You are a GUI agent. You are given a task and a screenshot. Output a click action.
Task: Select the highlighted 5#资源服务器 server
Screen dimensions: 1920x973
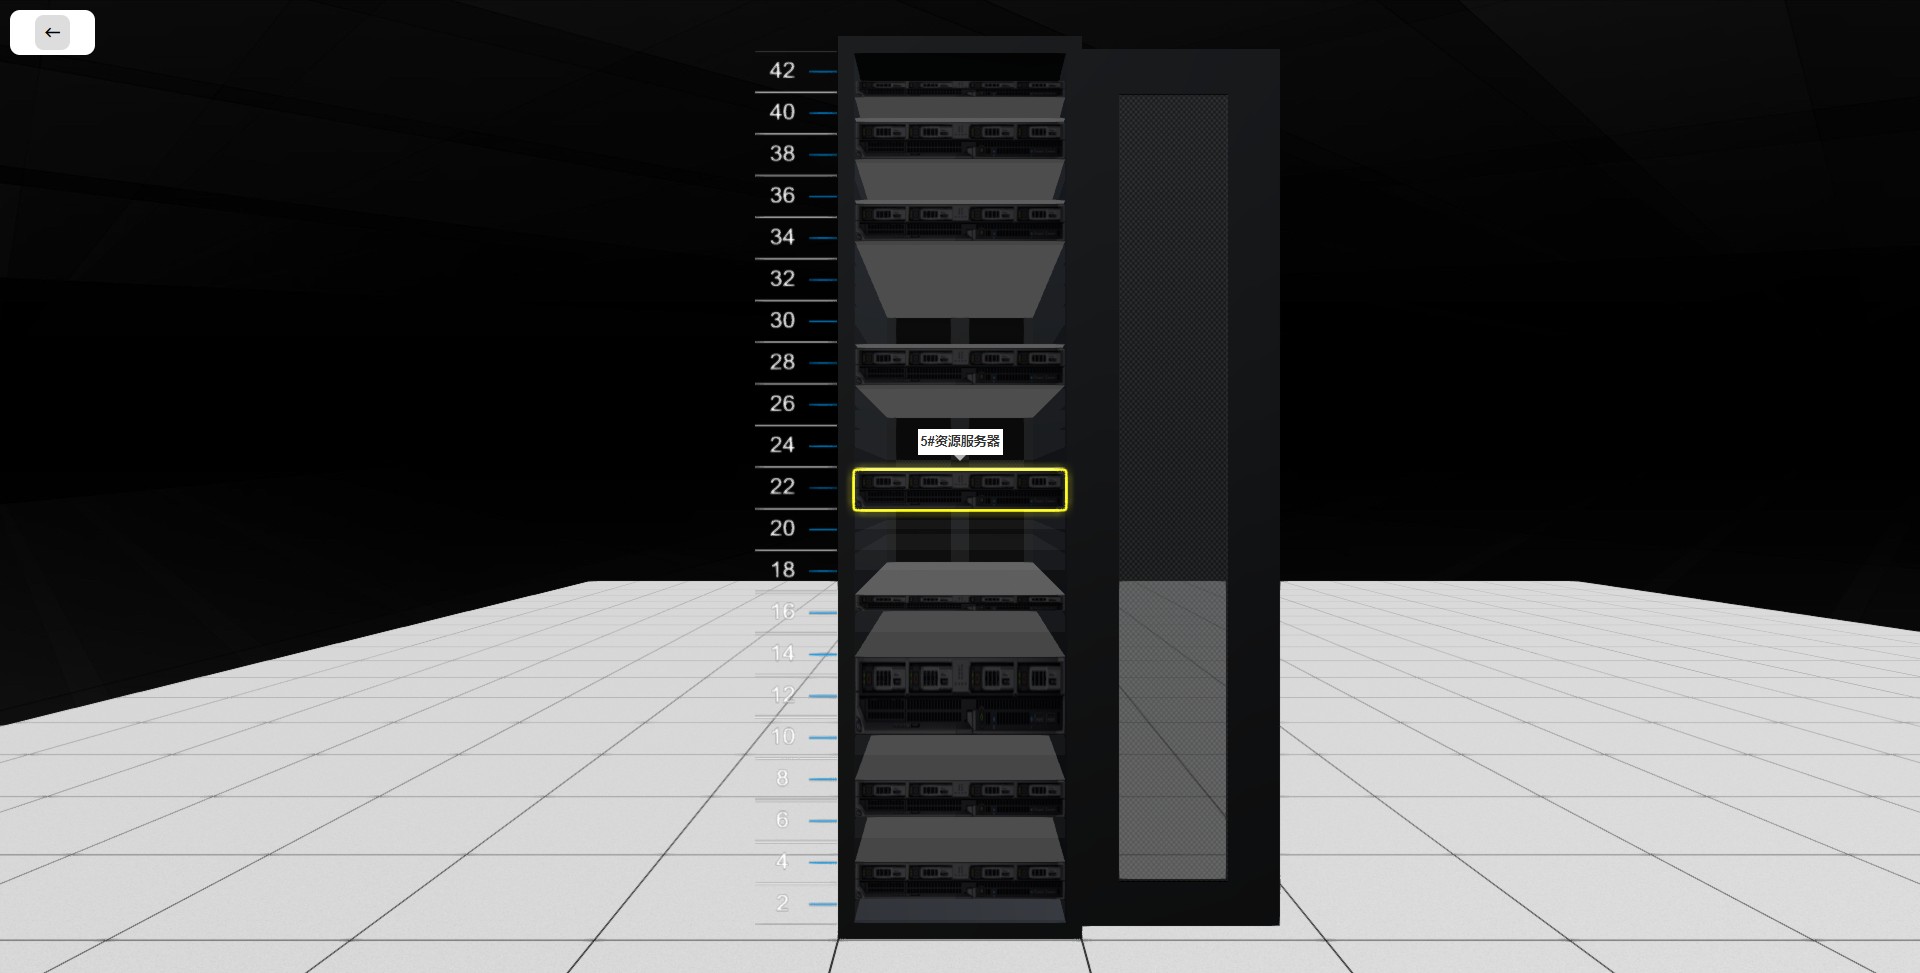(960, 490)
